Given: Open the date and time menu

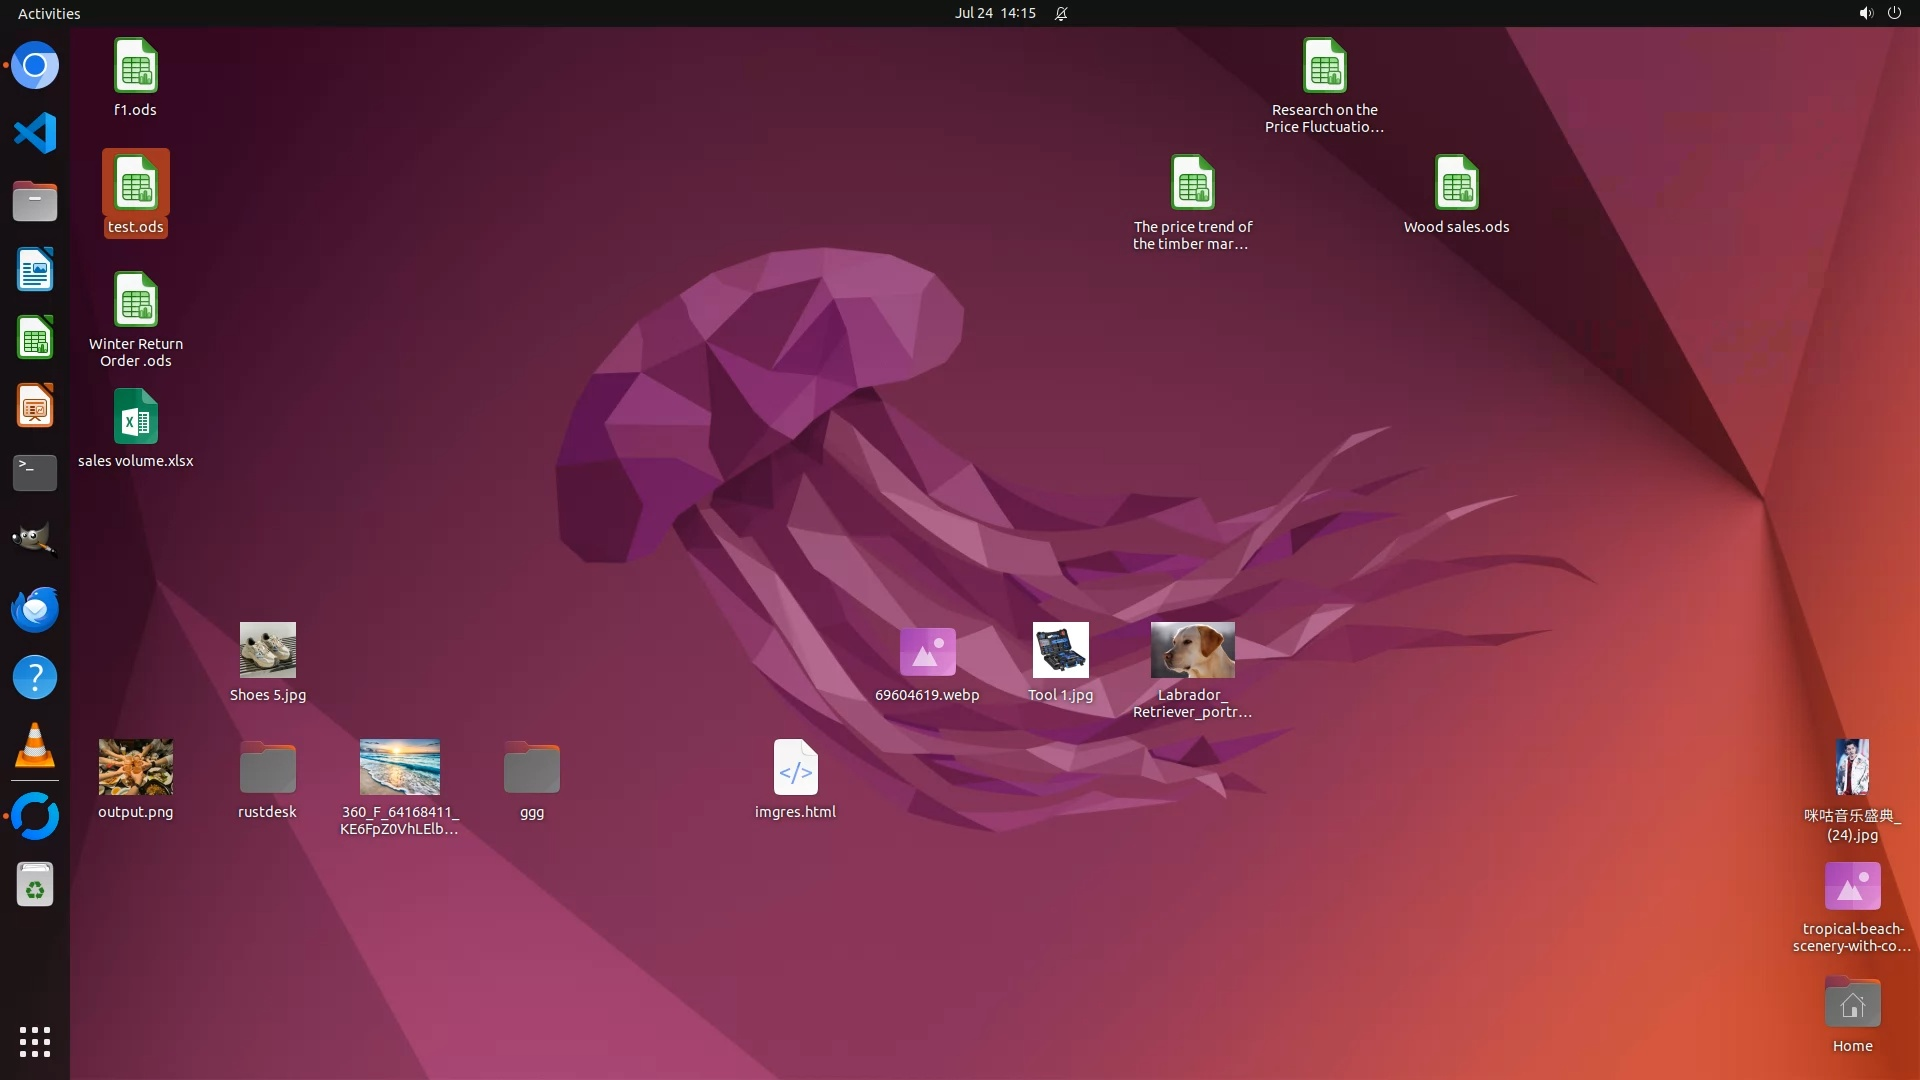Looking at the screenshot, I should pos(994,13).
